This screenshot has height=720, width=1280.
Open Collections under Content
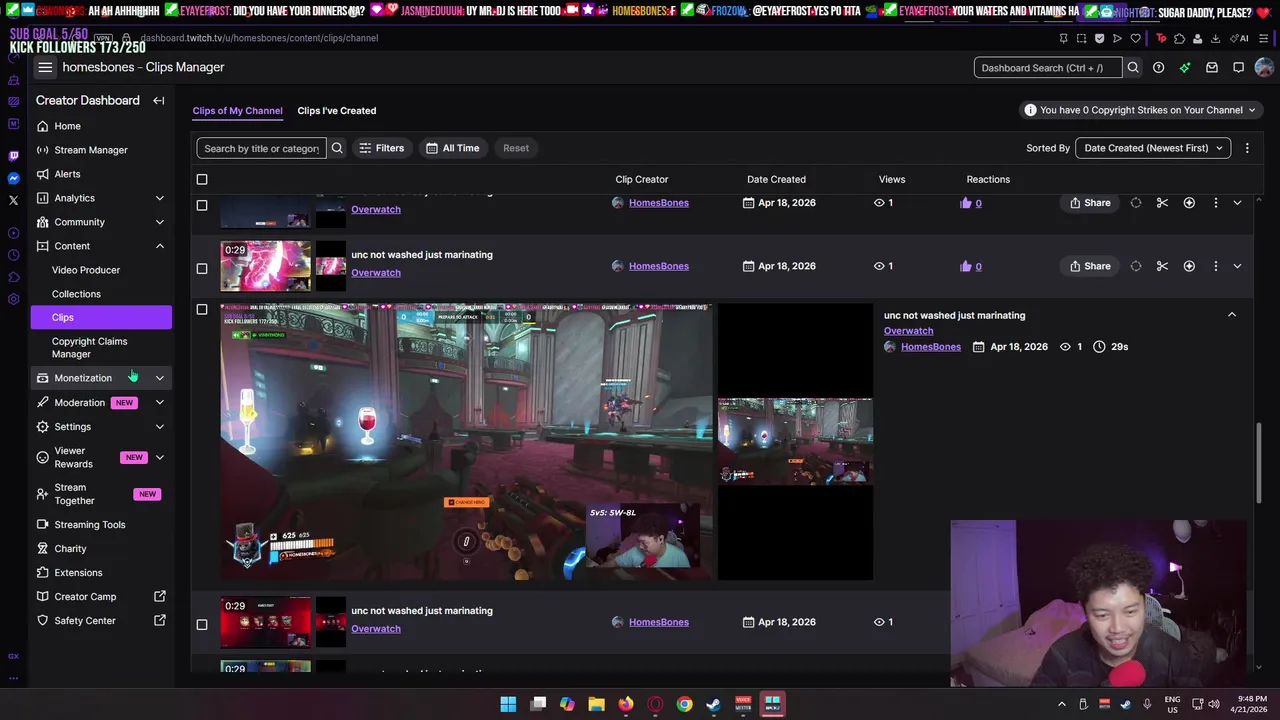pyautogui.click(x=76, y=294)
